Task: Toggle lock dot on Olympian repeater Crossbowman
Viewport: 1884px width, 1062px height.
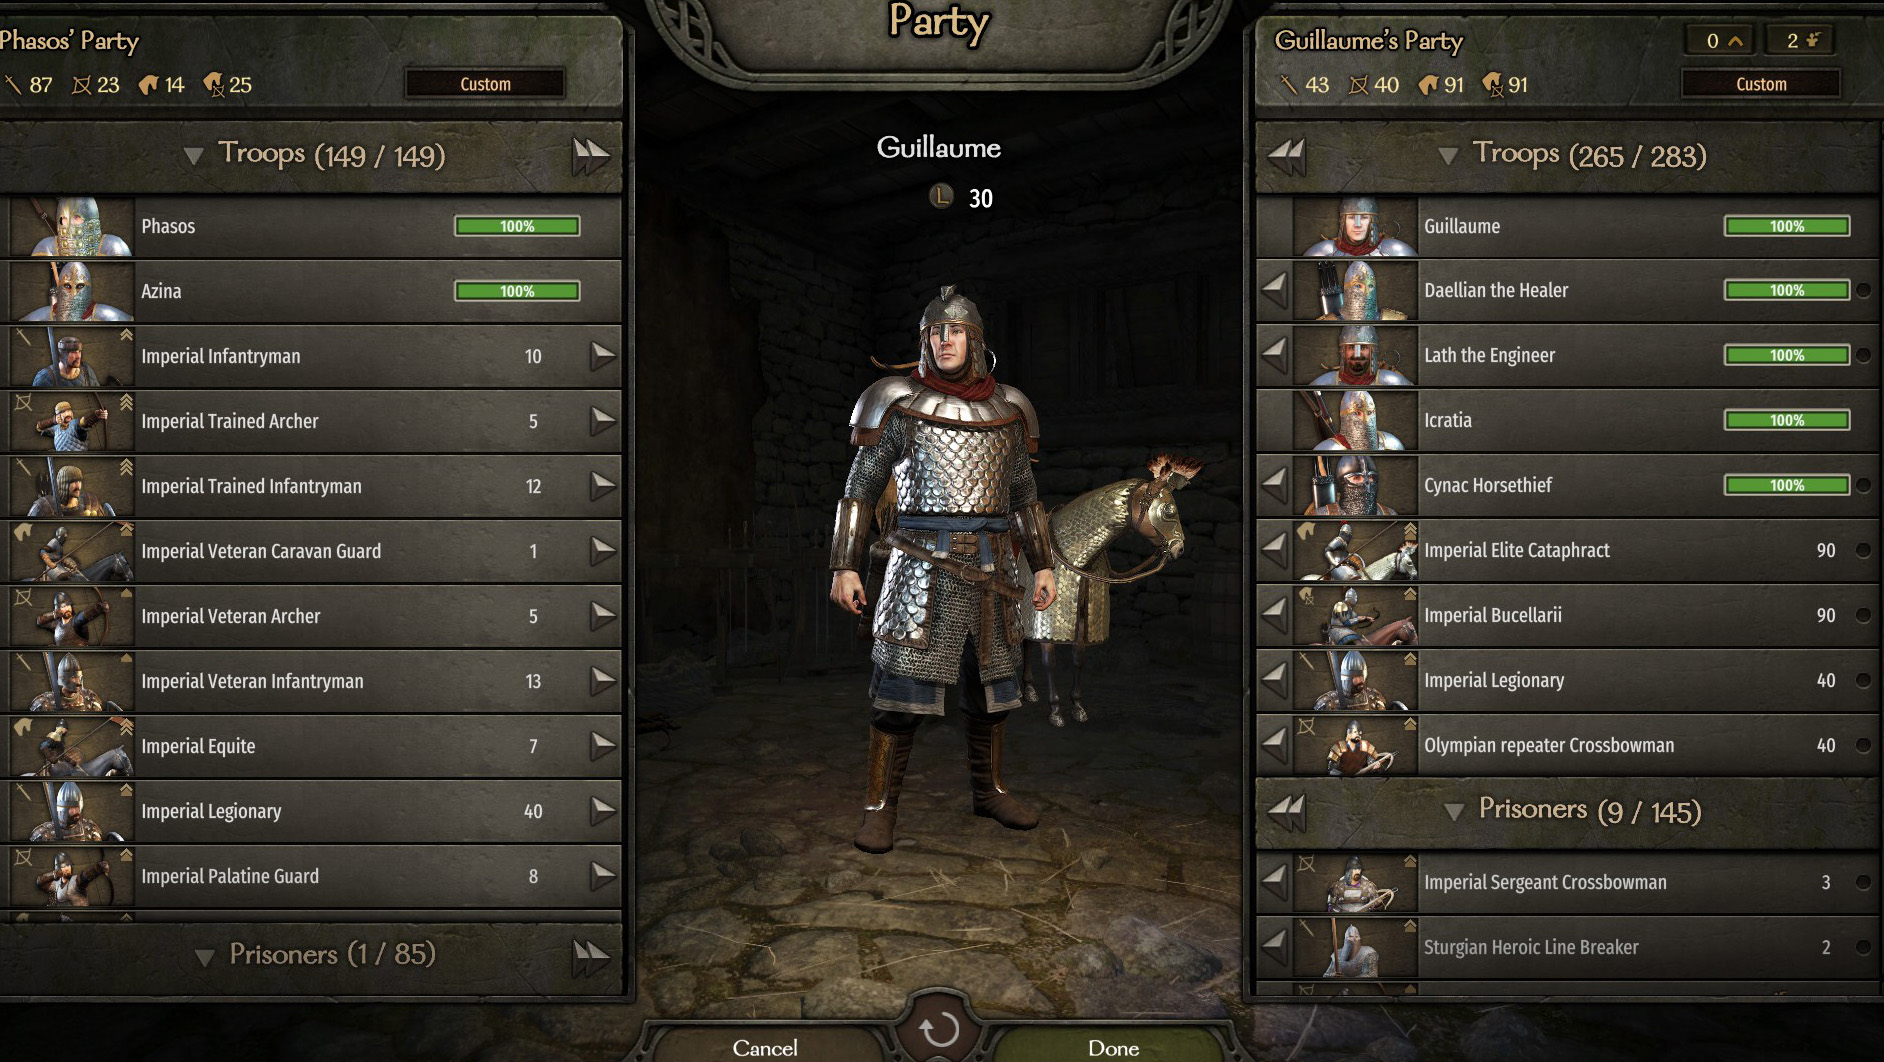Action: tap(1863, 745)
